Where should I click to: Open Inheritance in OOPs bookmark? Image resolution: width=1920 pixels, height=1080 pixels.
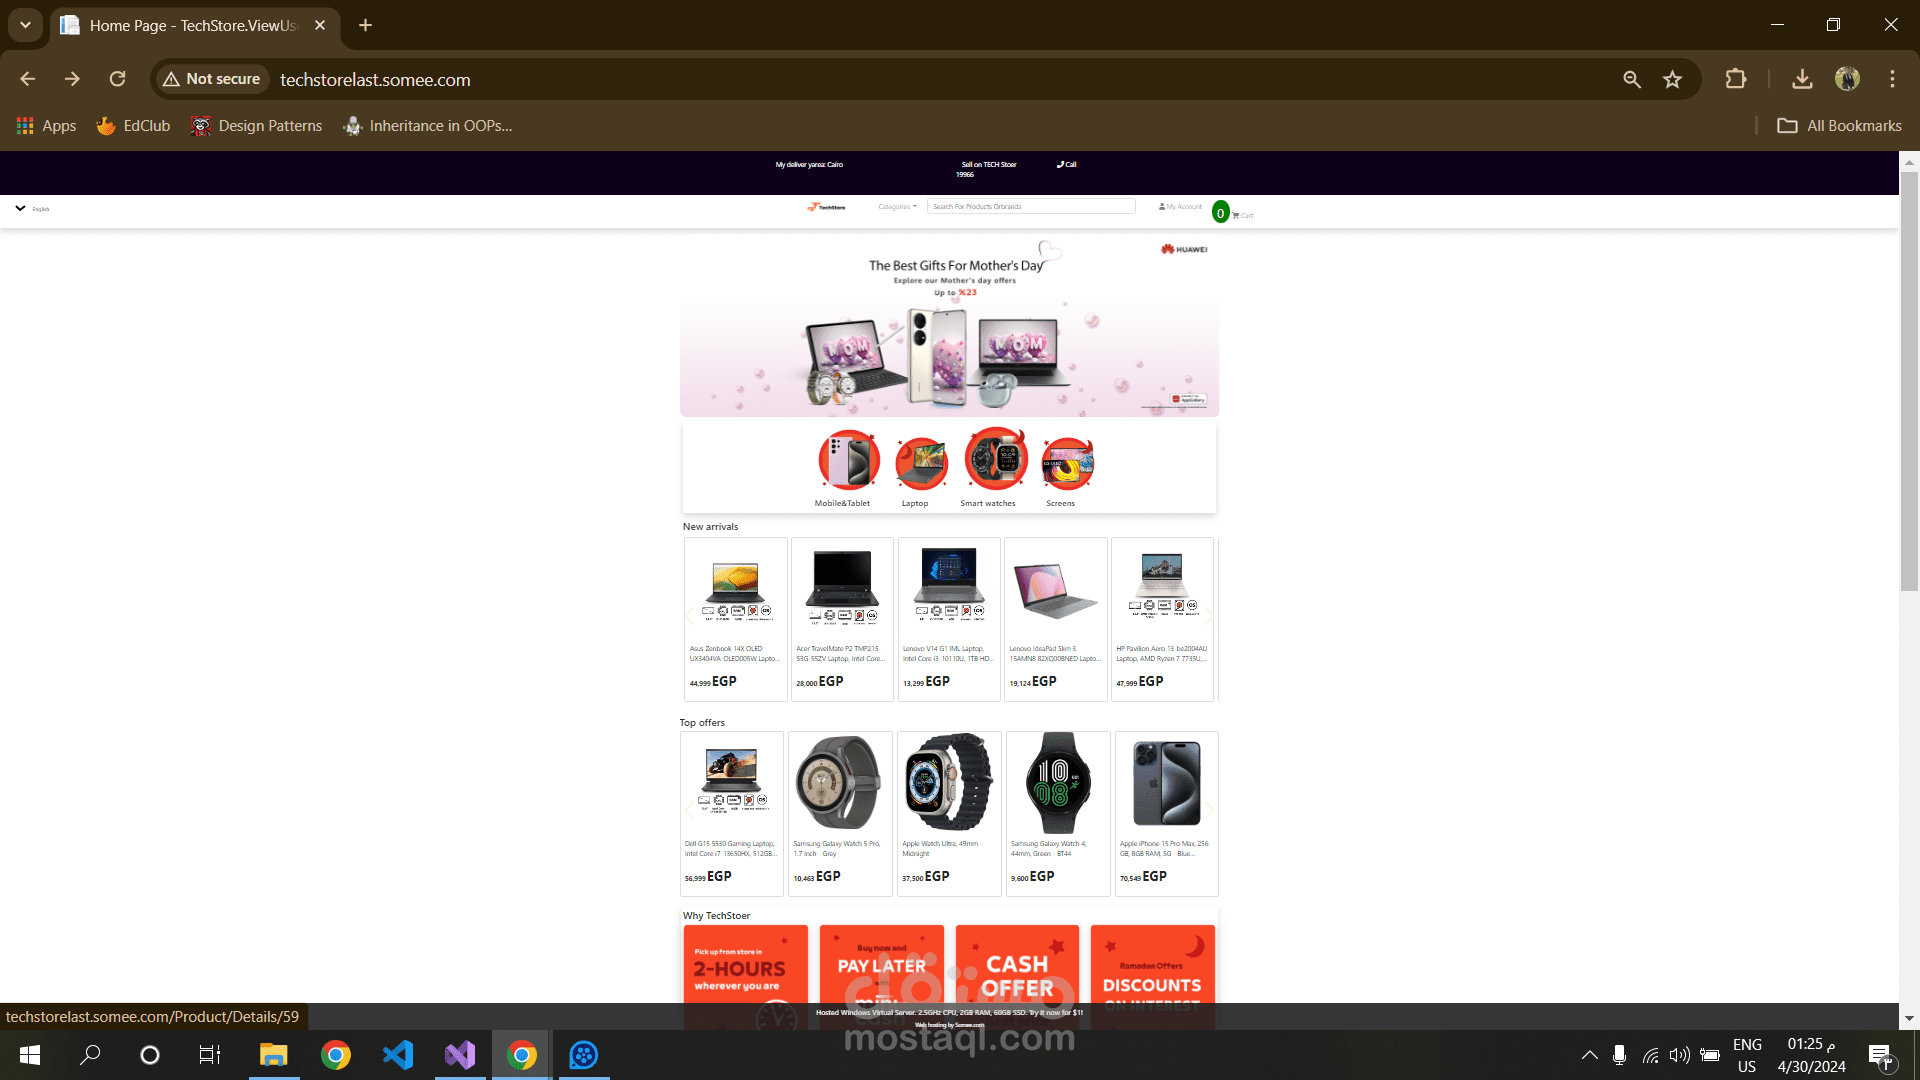pos(427,126)
